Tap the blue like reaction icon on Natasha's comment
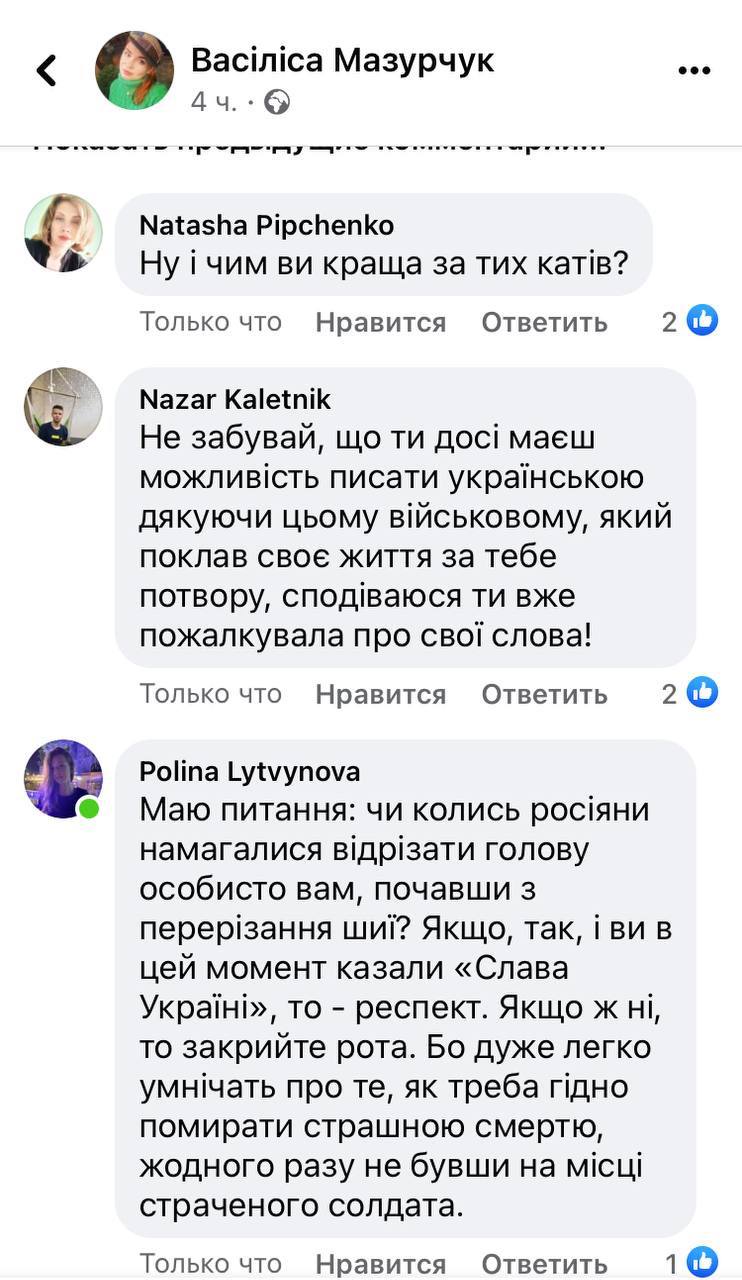This screenshot has height=1280, width=742. coord(703,319)
